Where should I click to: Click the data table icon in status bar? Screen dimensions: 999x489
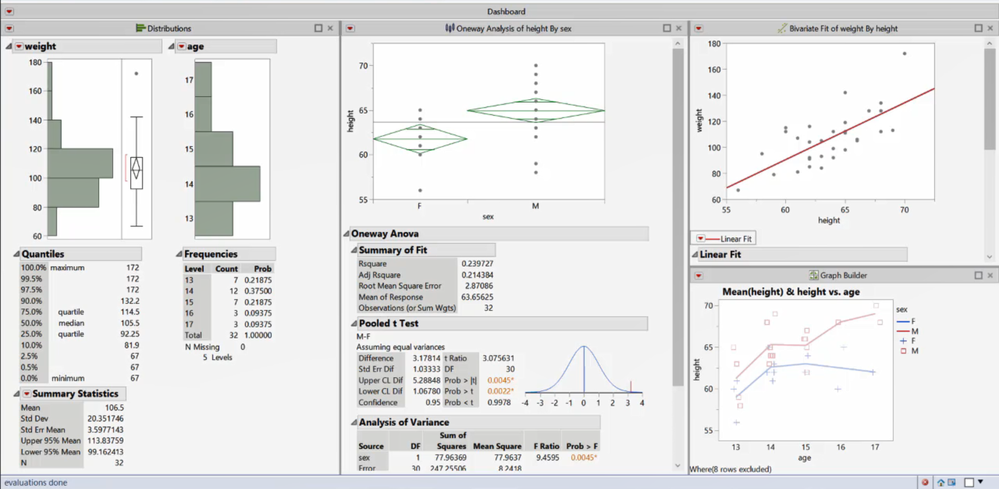(951, 483)
